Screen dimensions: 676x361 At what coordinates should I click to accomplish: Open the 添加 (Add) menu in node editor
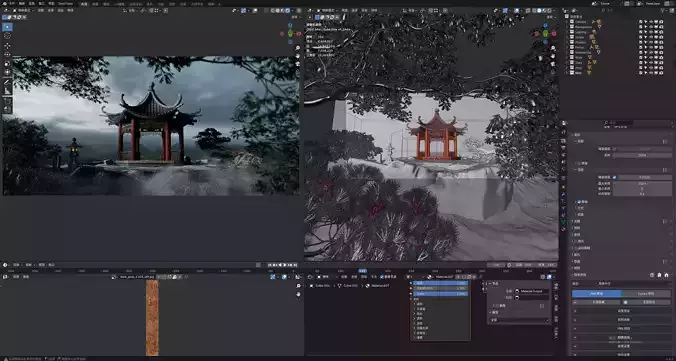pos(364,276)
